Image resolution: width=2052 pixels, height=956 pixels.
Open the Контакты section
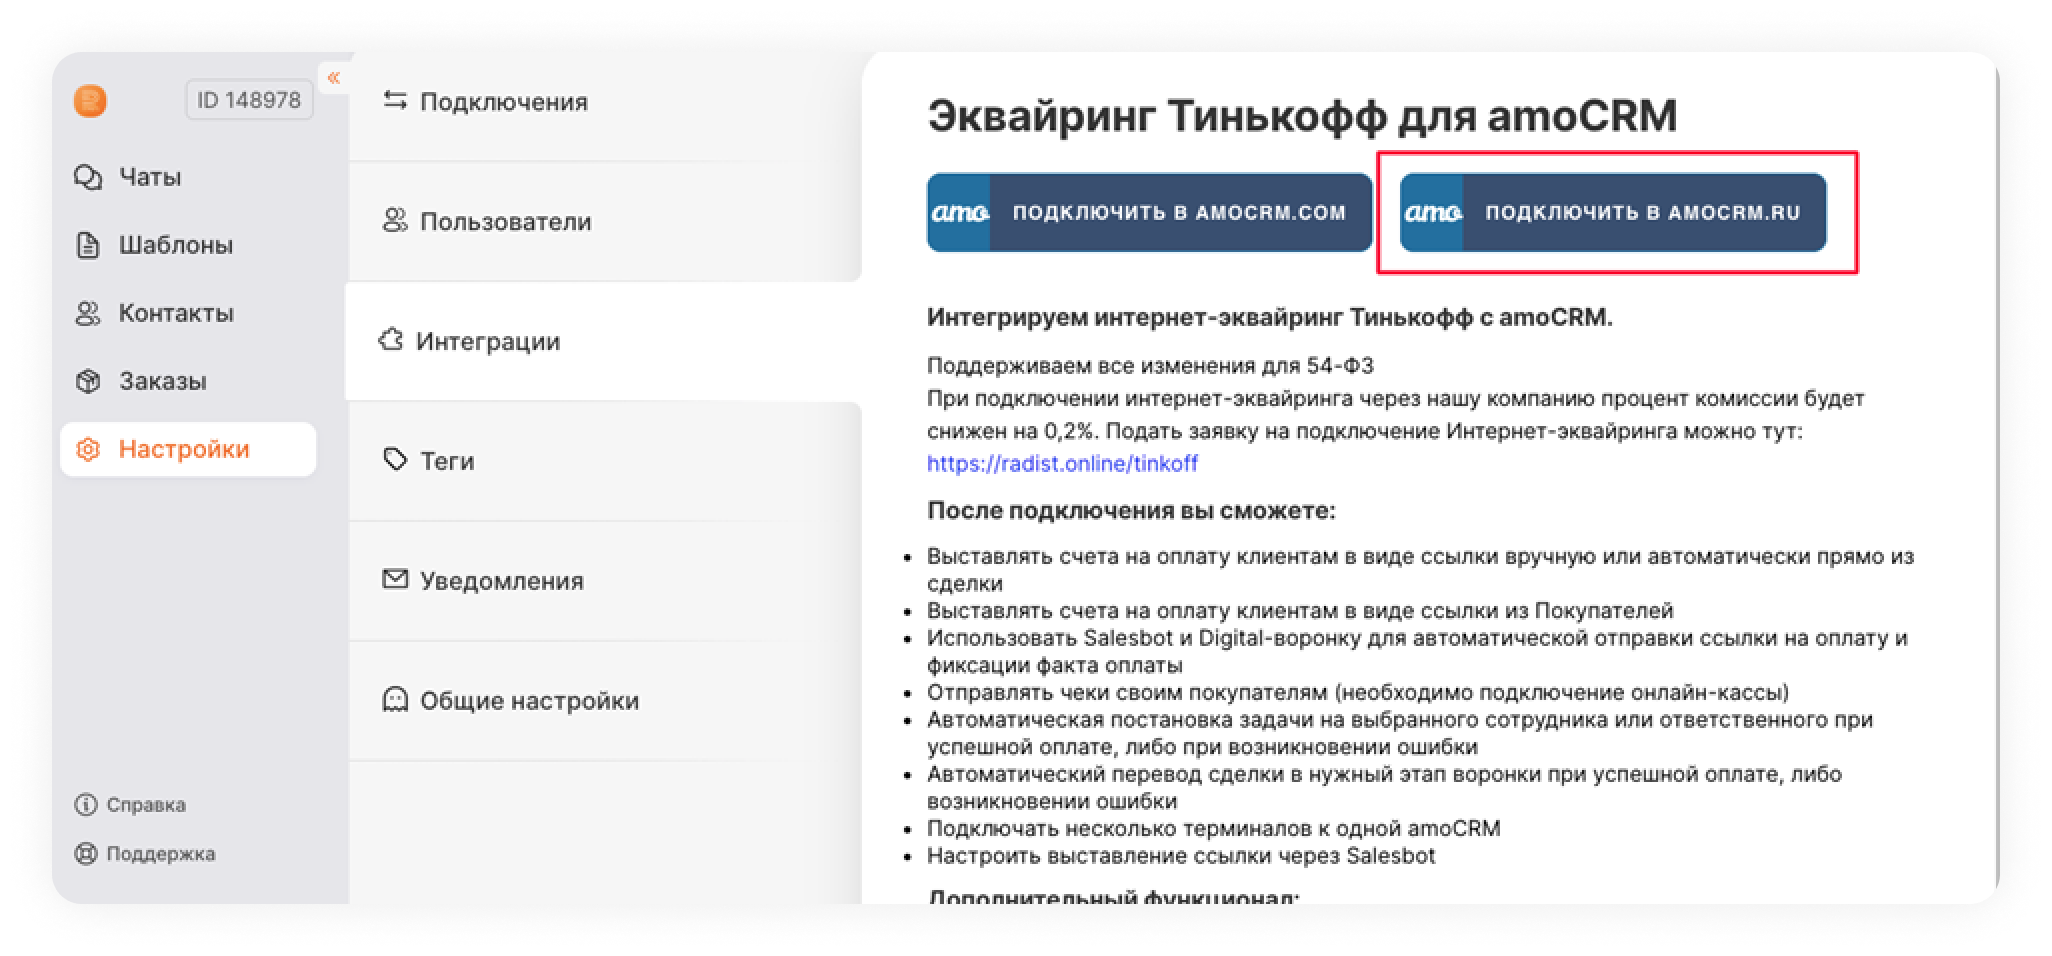pos(176,313)
